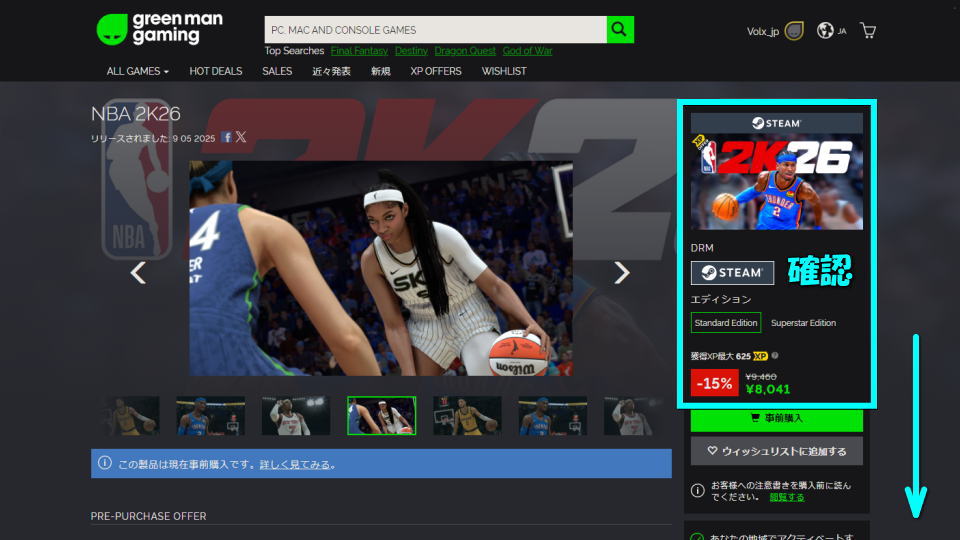The image size is (960, 540).
Task: Click the -15% discount badge
Action: [714, 383]
